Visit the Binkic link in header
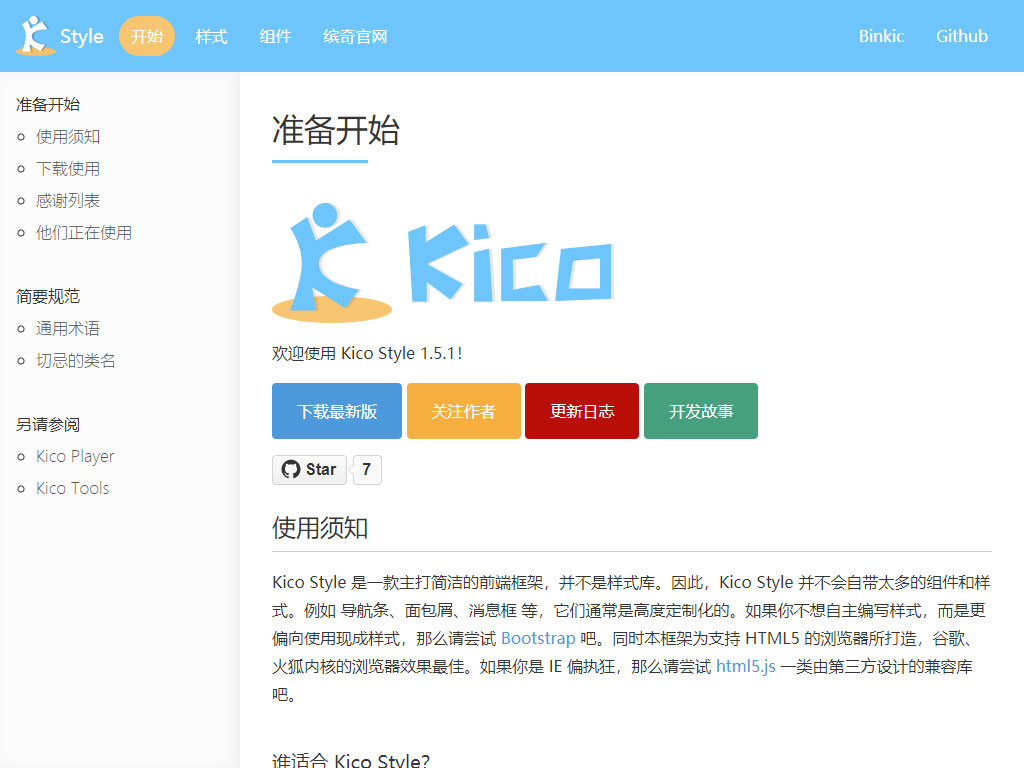The width and height of the screenshot is (1024, 768). click(x=881, y=36)
